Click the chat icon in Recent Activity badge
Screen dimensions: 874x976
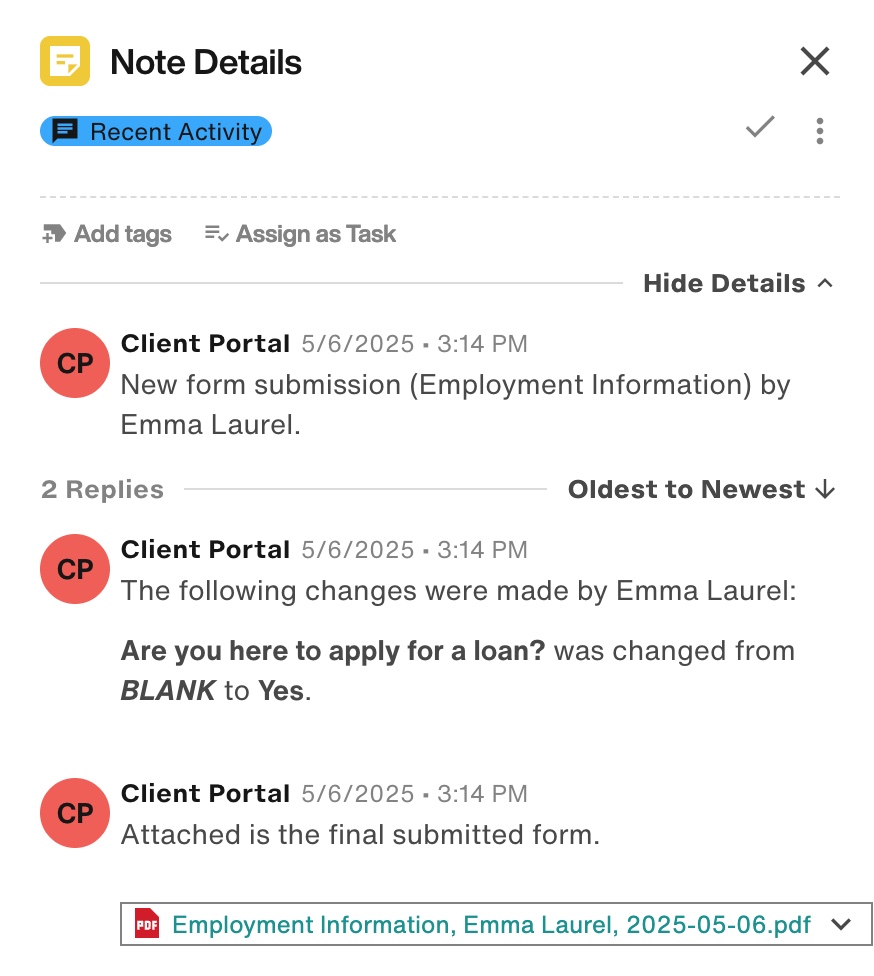point(65,131)
